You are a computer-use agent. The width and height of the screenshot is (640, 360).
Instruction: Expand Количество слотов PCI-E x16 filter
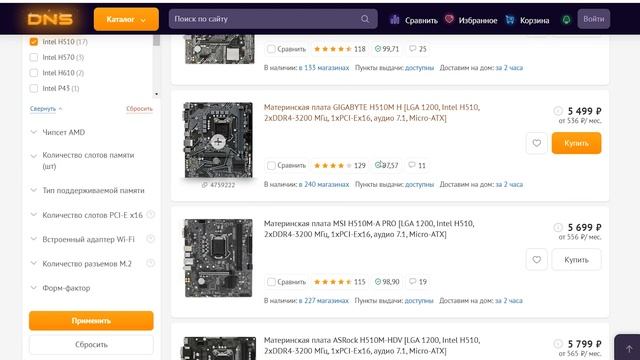click(92, 215)
